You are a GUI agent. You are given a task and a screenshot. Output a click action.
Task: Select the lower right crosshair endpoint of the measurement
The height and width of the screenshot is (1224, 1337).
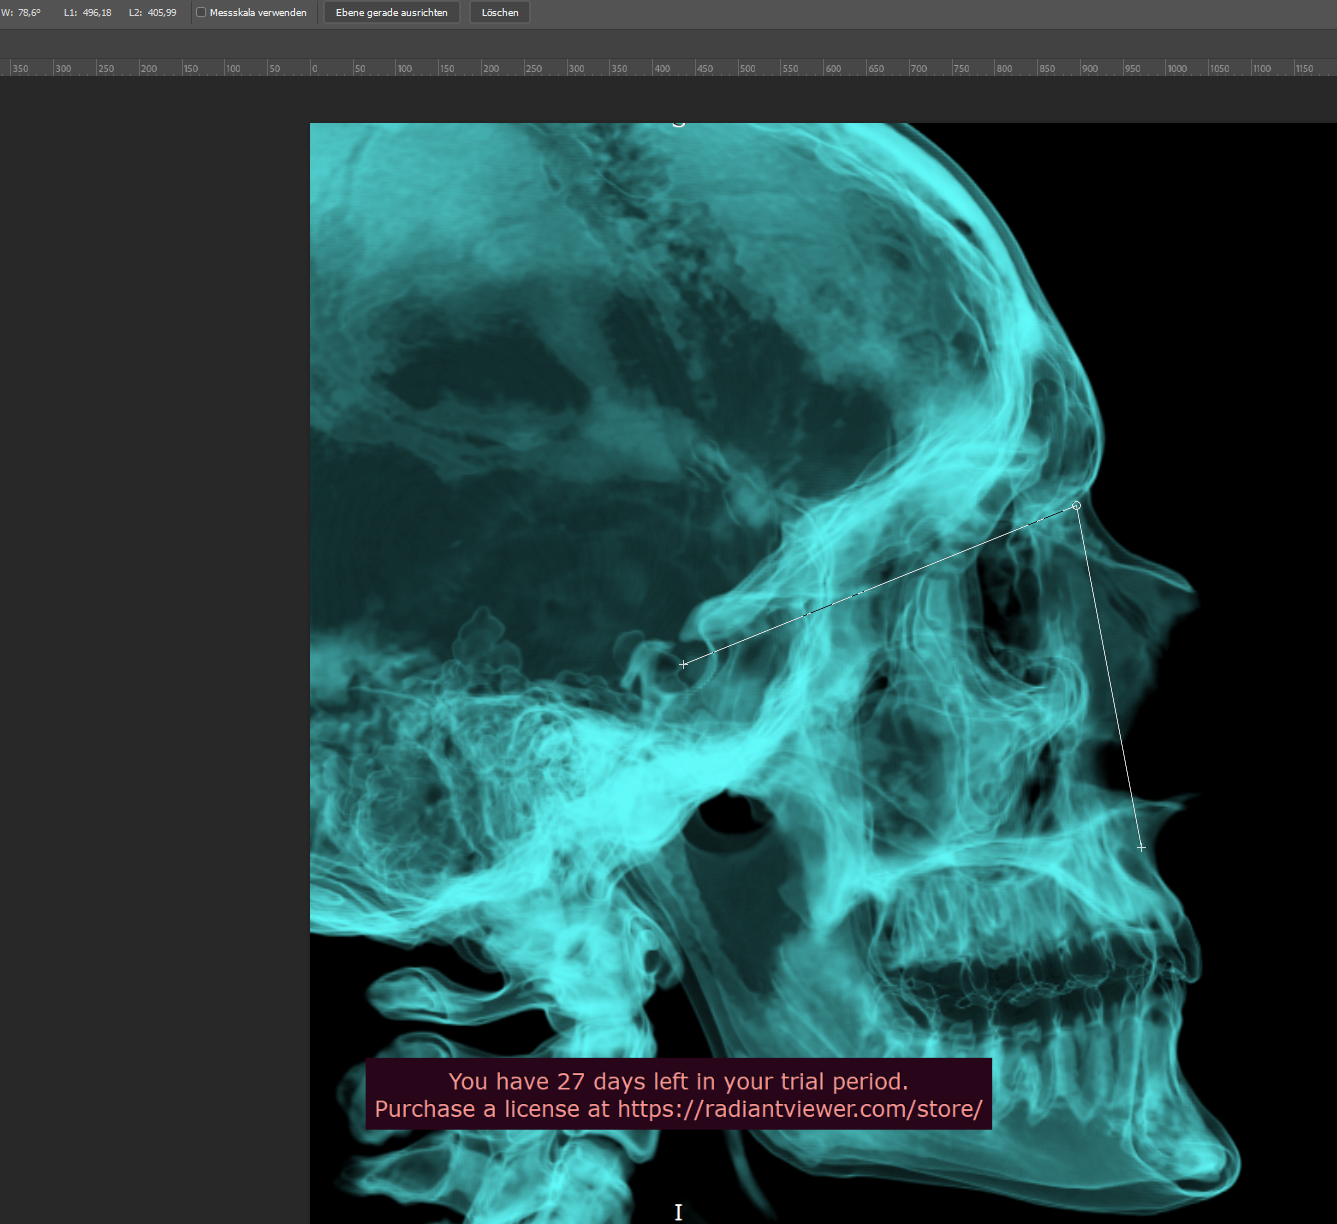tap(1141, 847)
